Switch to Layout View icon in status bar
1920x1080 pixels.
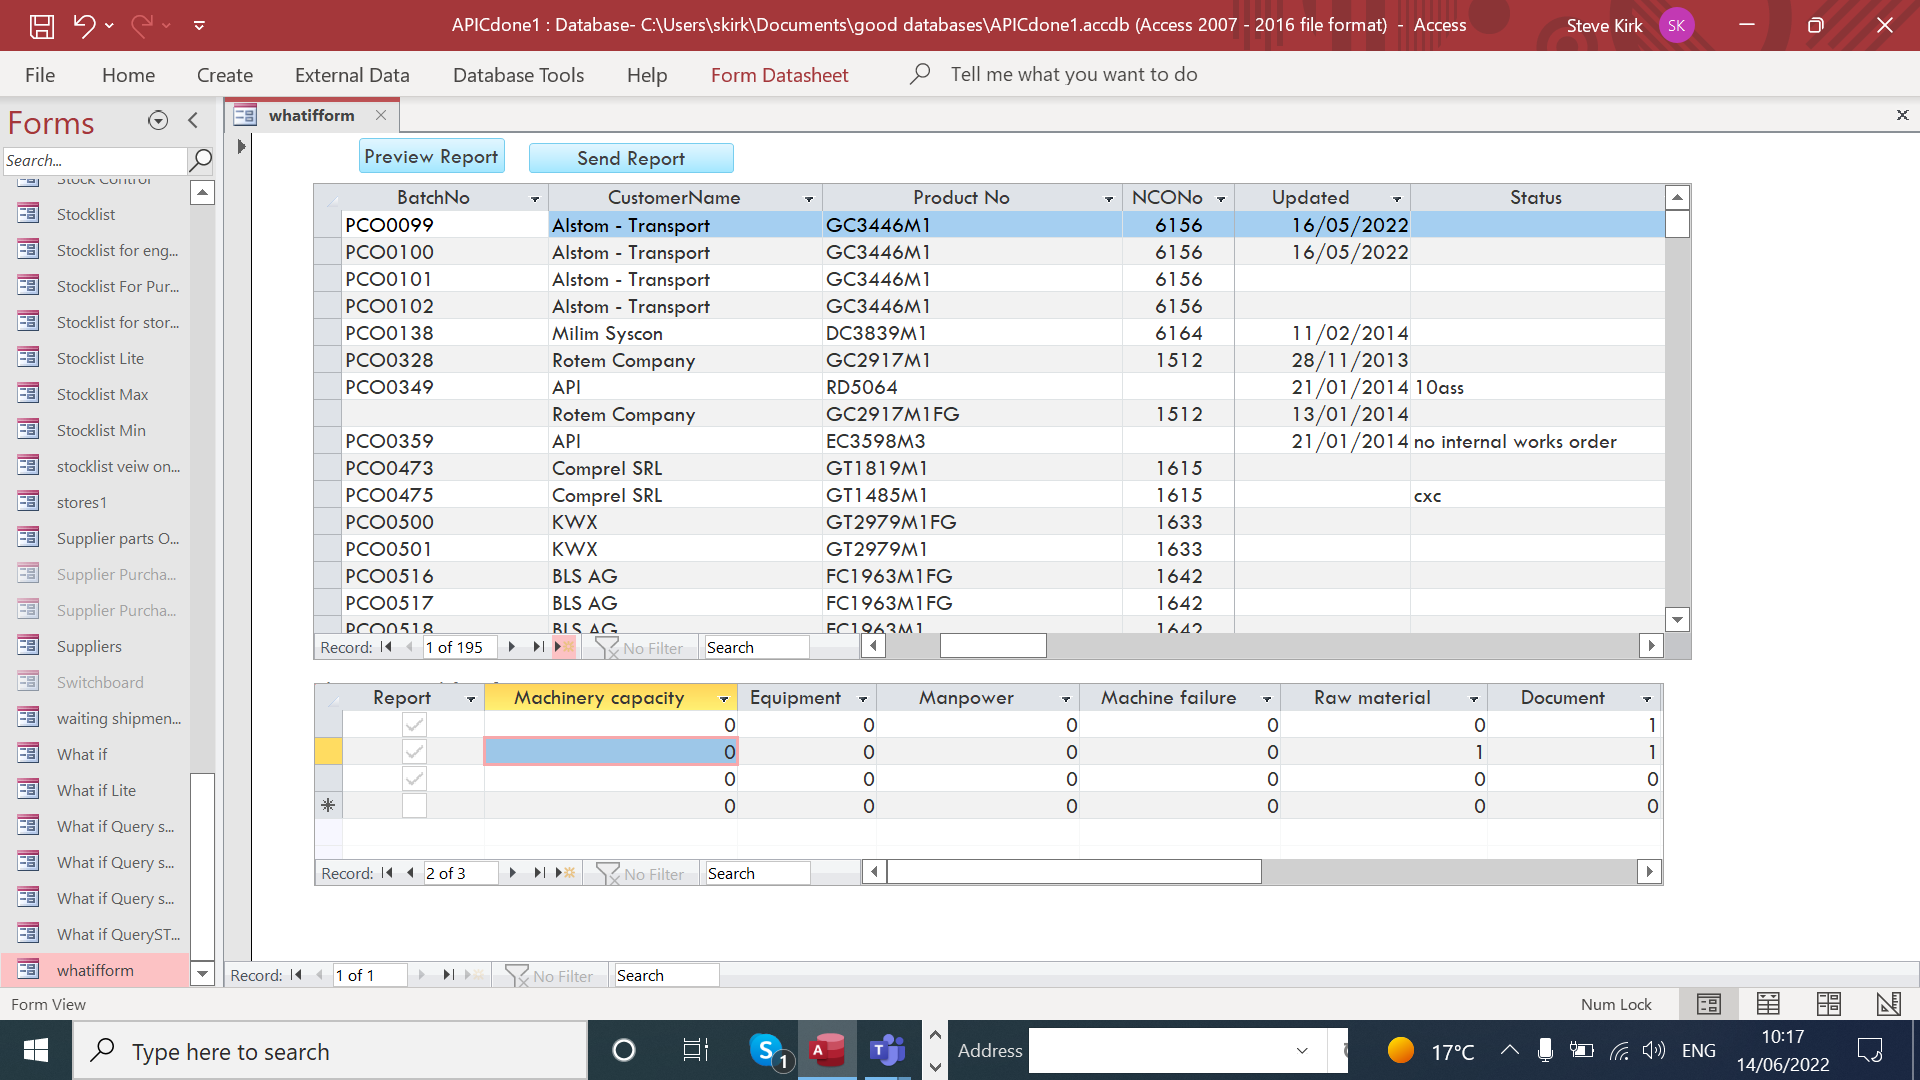[1828, 1004]
